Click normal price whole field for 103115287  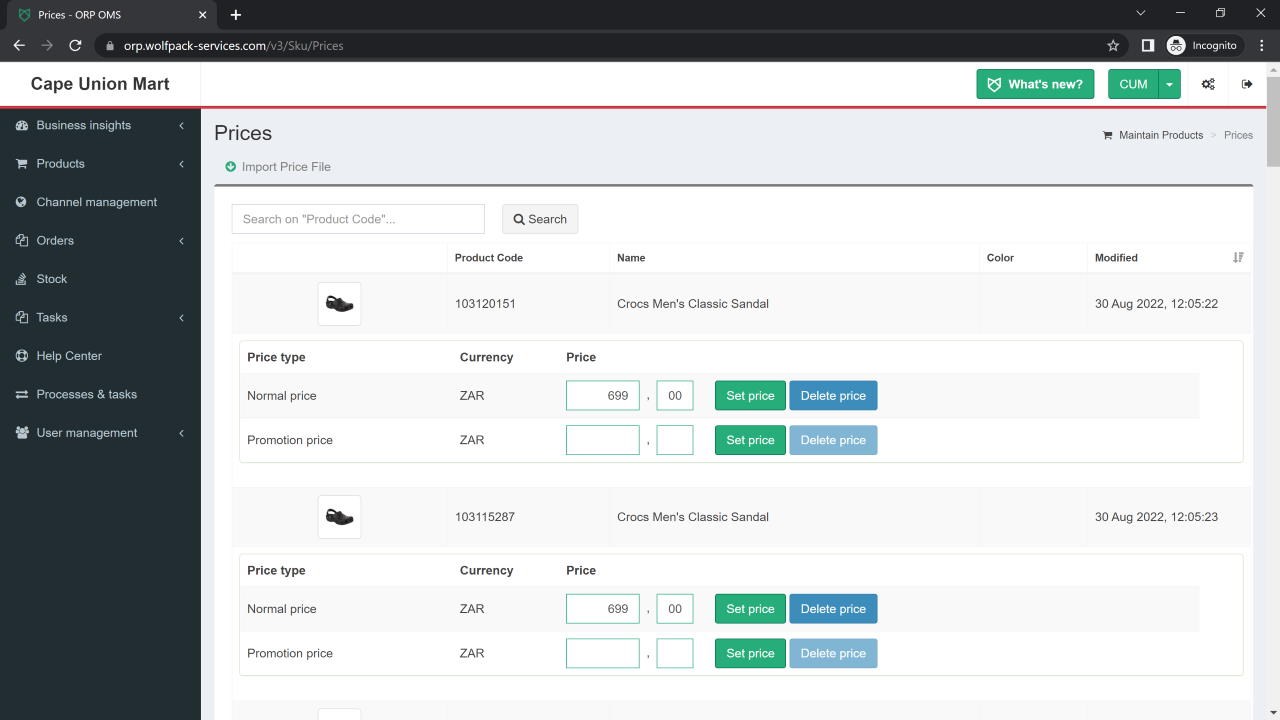point(603,609)
